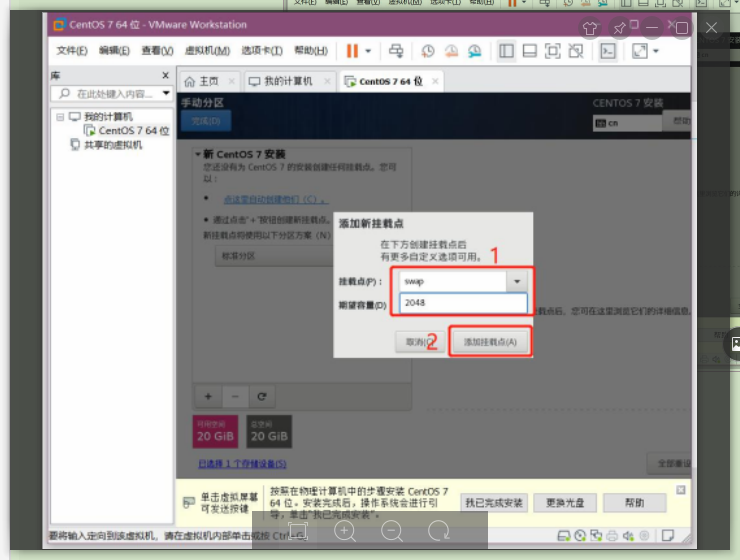This screenshot has width=740, height=560.
Task: Open the 选项卡(T) menu
Action: [x=262, y=50]
